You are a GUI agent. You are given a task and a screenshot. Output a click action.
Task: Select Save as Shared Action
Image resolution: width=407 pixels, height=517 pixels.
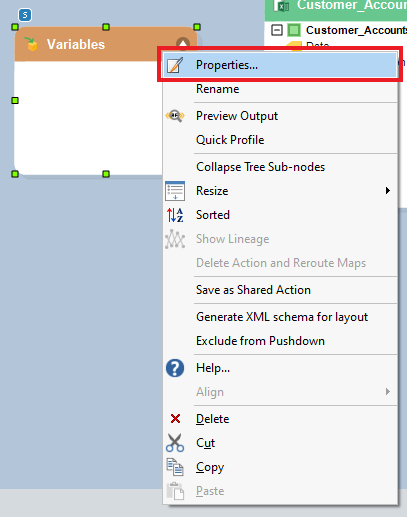253,290
